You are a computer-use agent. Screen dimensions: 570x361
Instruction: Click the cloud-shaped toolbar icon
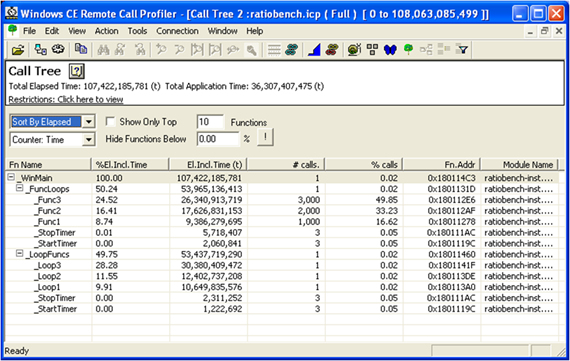pos(58,49)
